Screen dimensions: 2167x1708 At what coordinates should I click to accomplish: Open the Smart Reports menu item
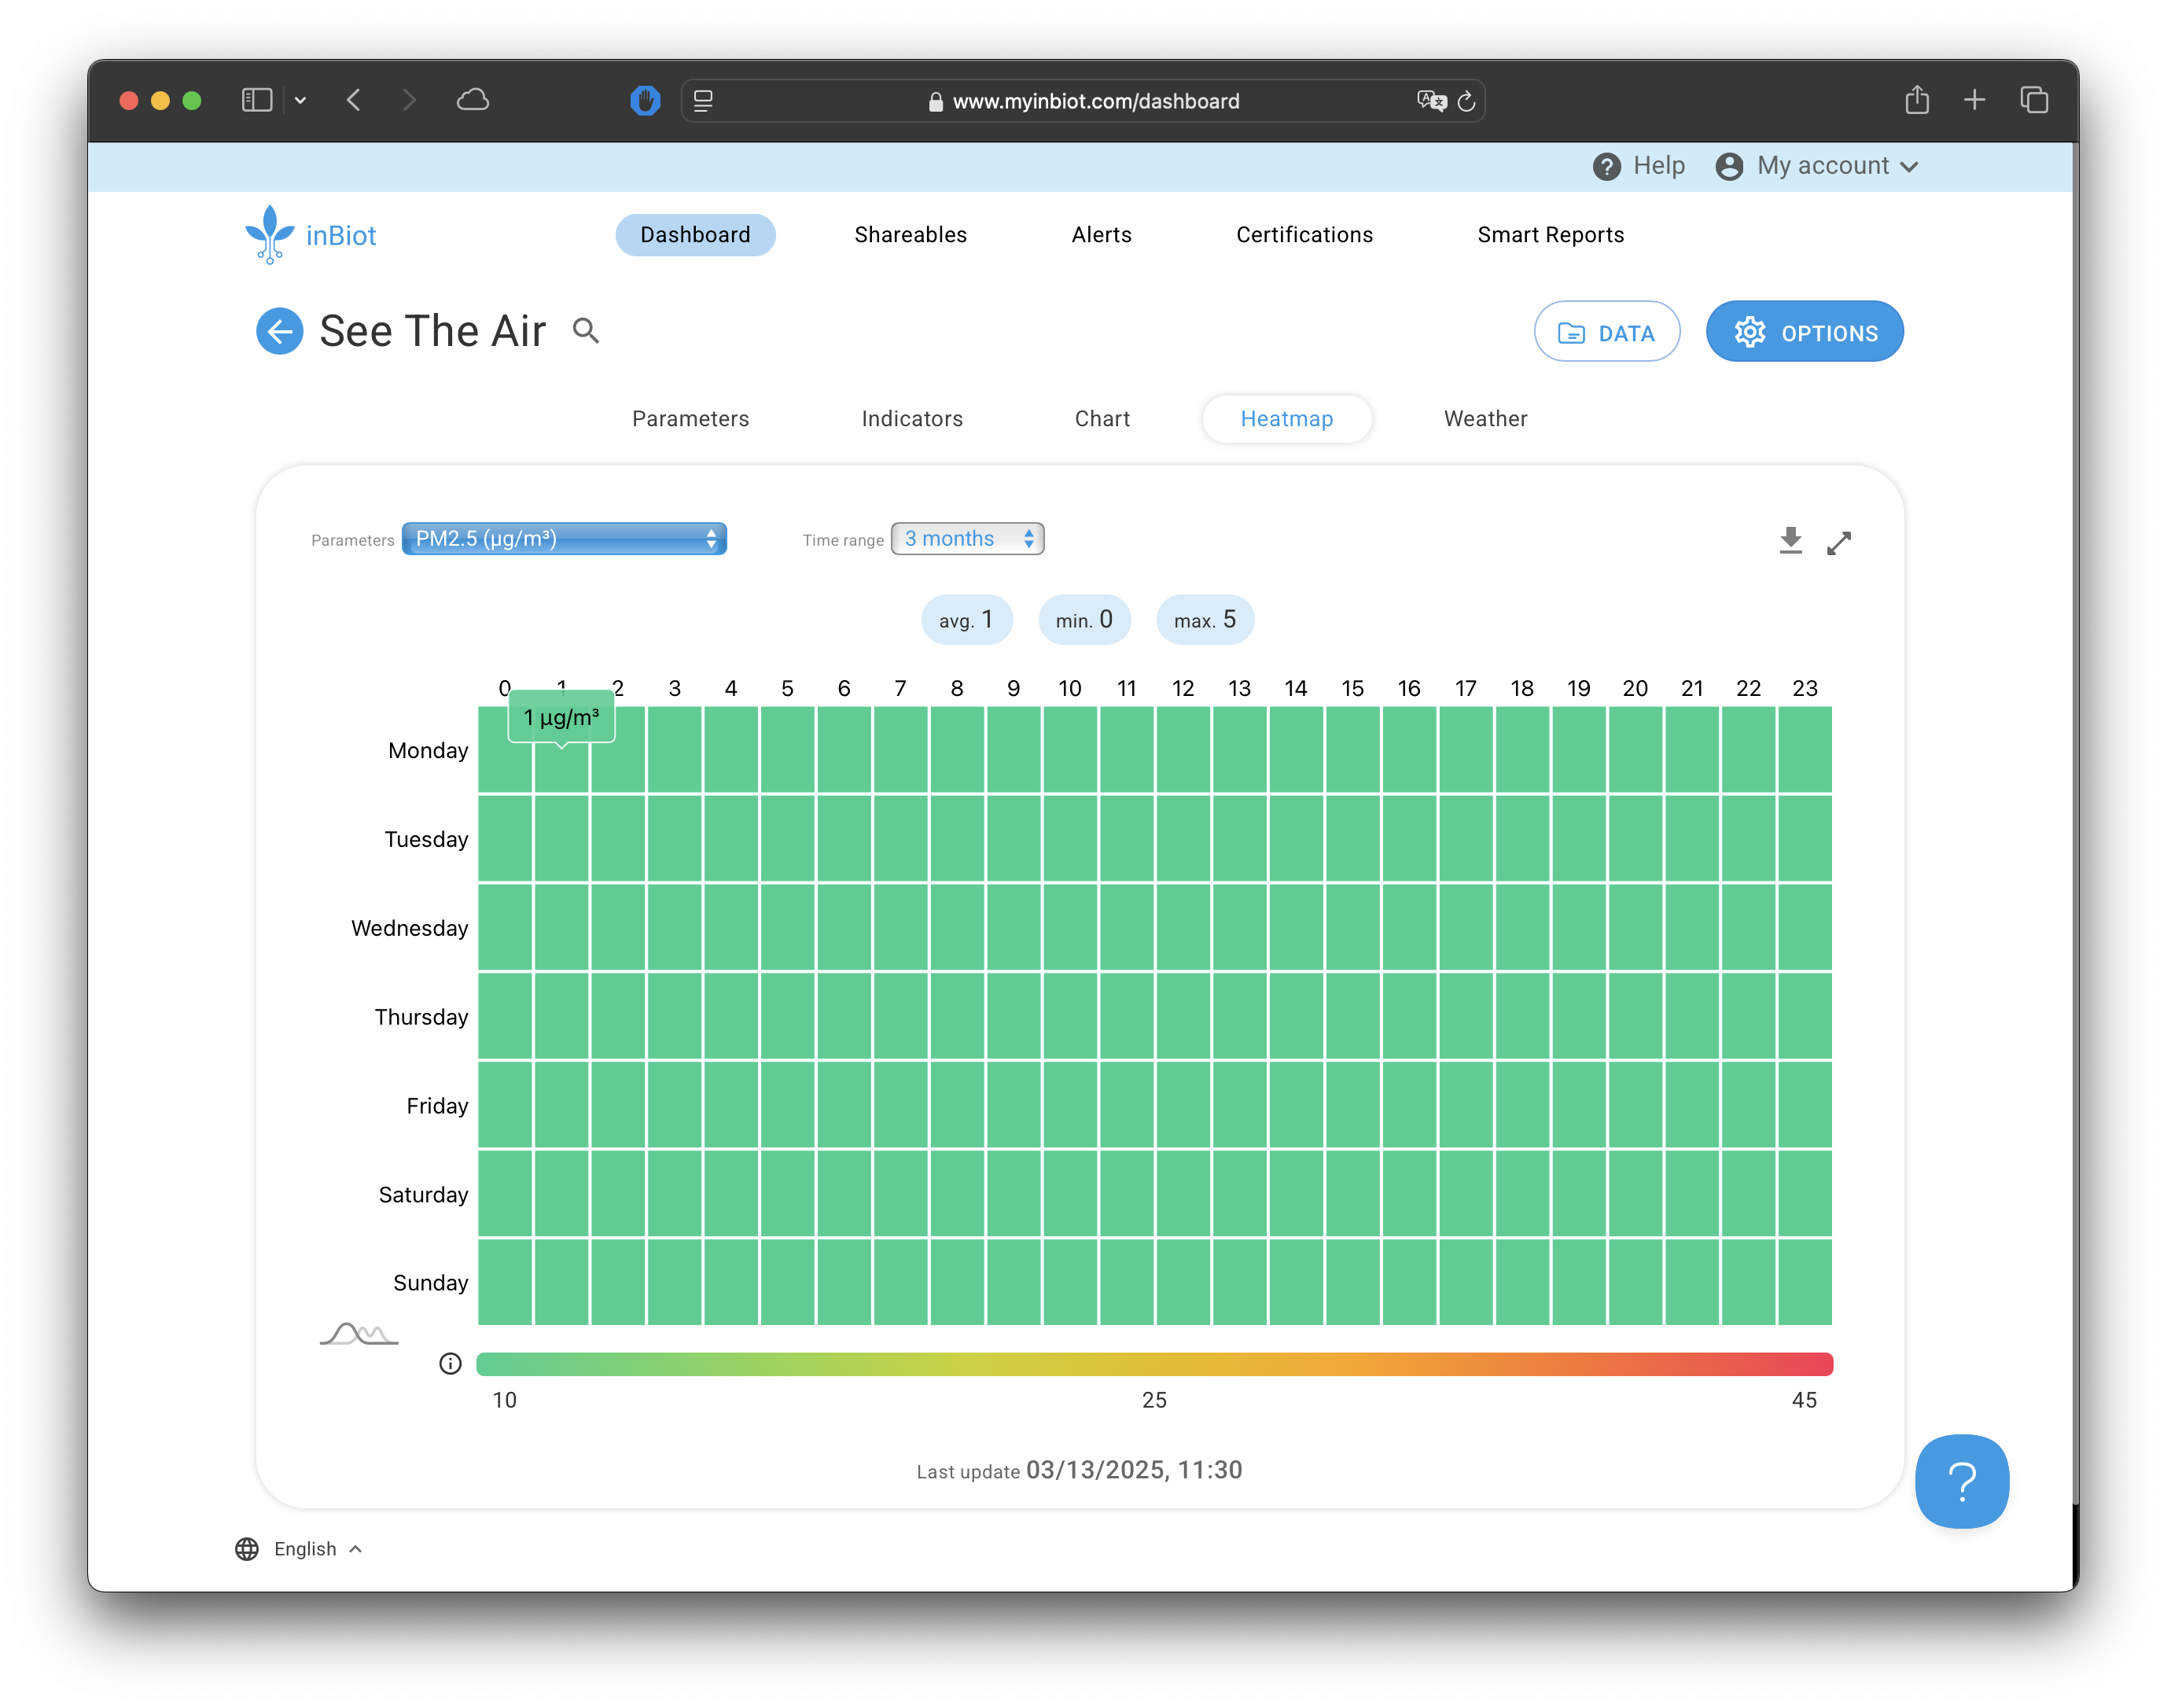[x=1550, y=235]
